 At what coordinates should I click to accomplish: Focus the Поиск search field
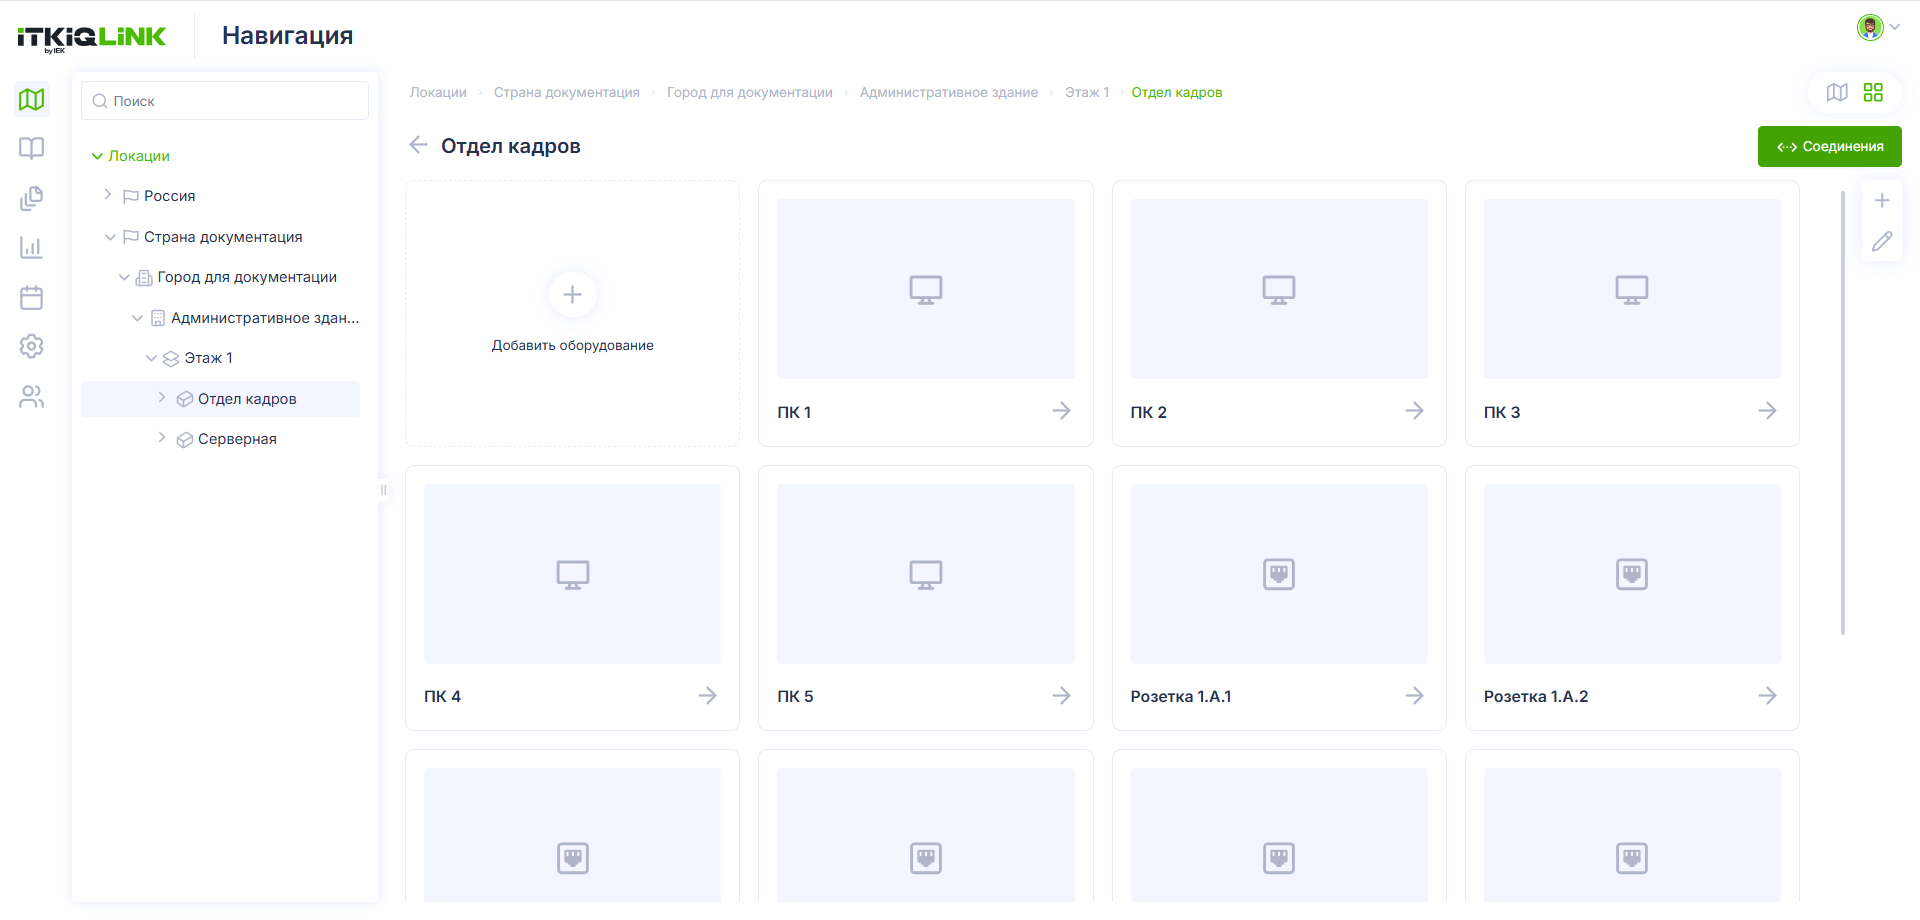[225, 101]
